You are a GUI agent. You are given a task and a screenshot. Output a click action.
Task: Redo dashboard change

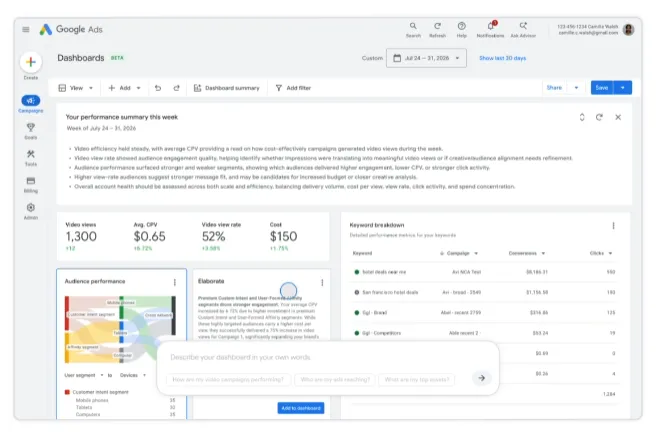point(176,88)
